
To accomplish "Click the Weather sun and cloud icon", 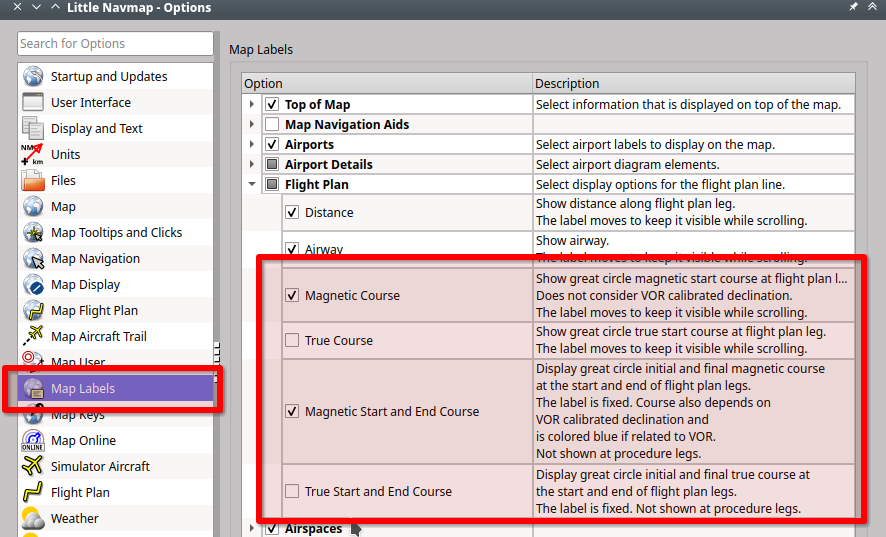I will pos(33,518).
